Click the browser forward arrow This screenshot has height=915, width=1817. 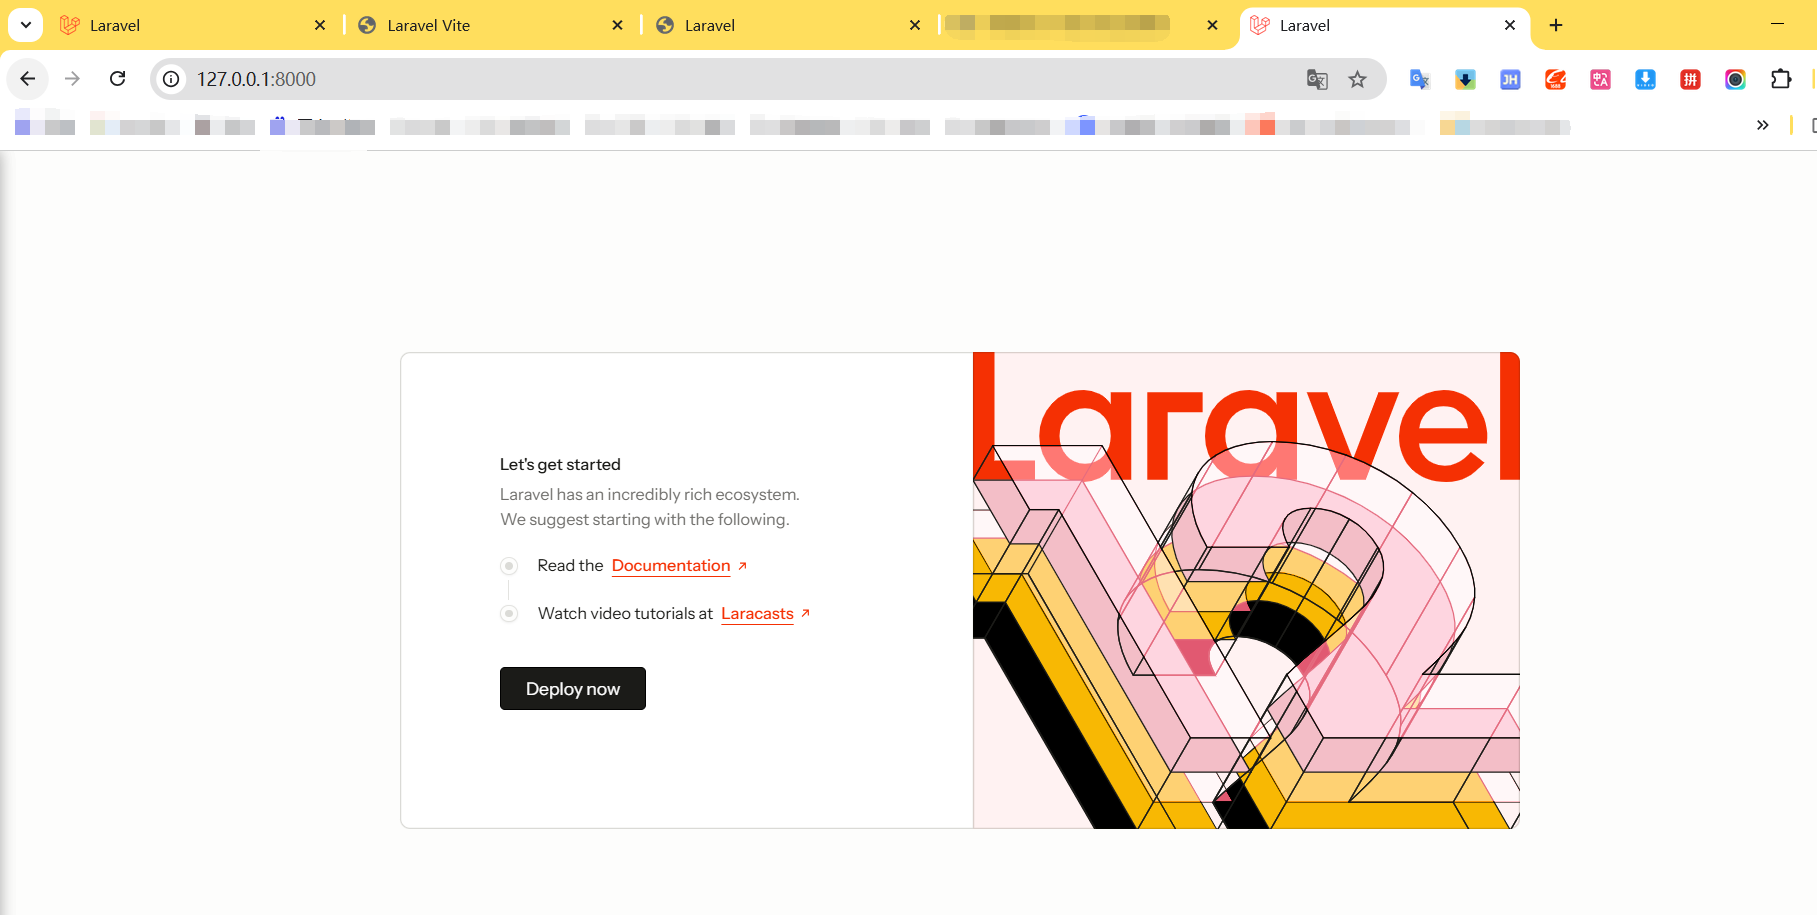[72, 79]
